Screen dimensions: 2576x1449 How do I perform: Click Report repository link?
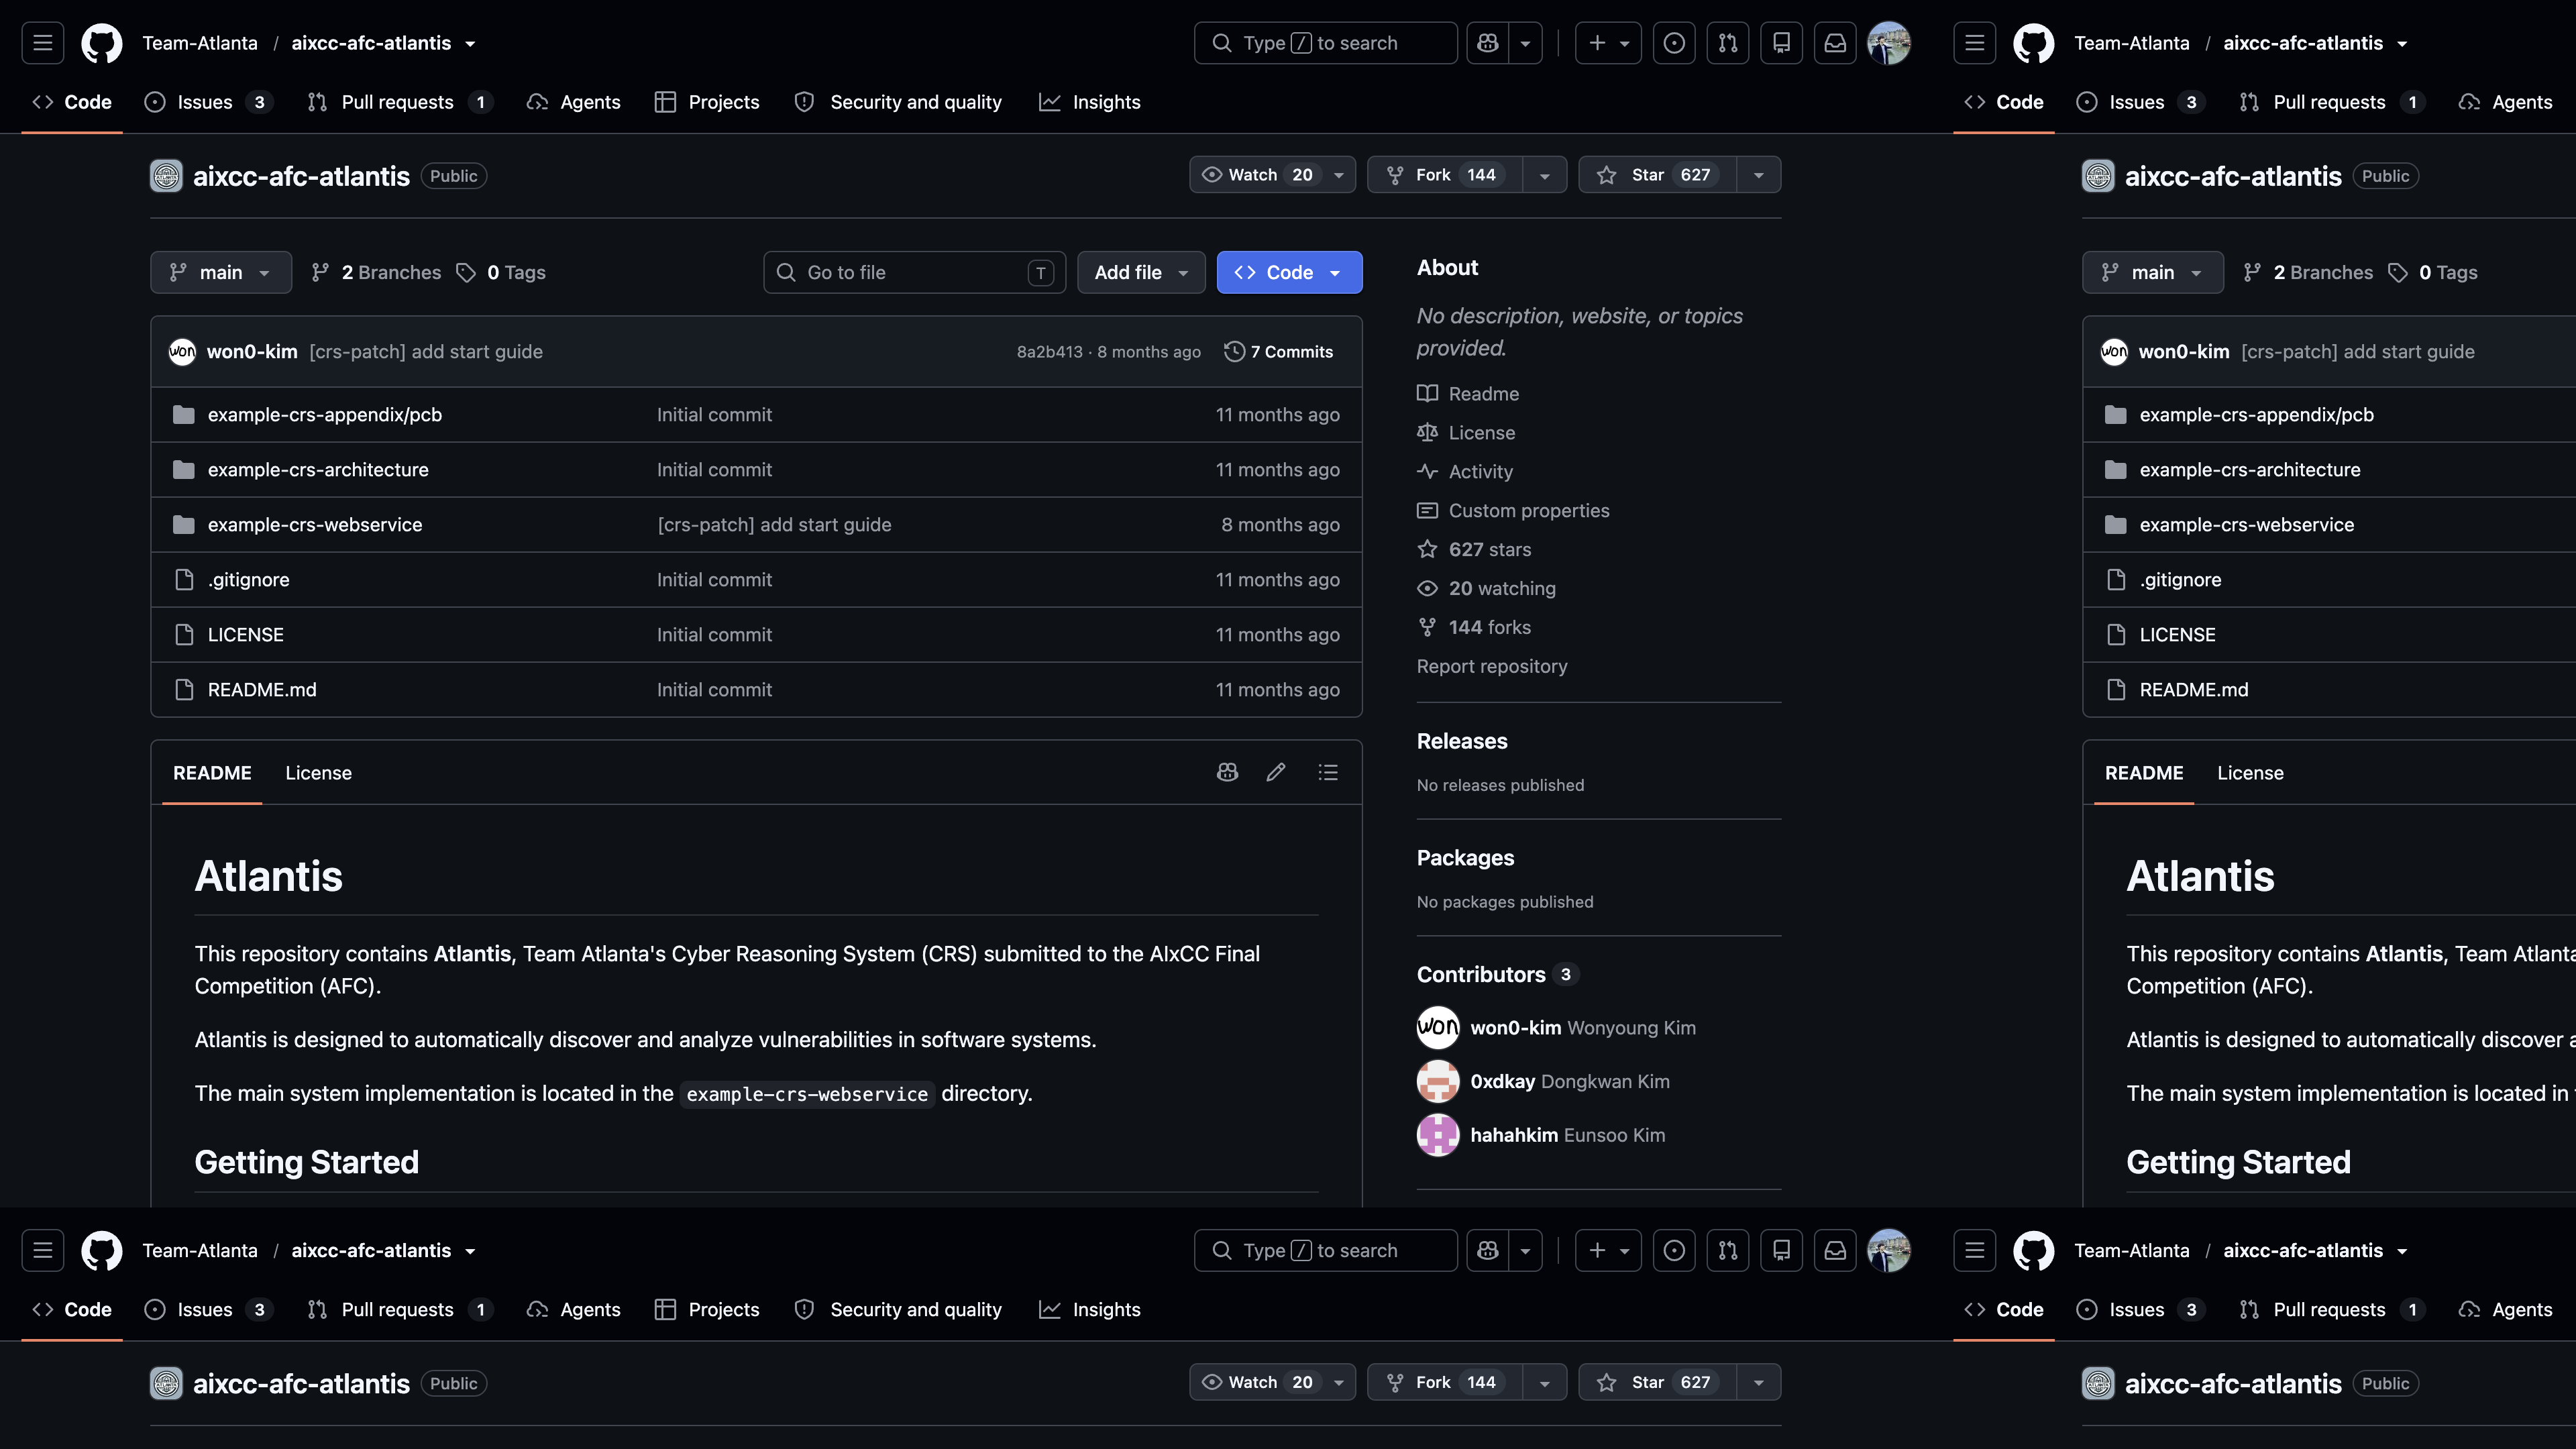click(x=1491, y=666)
